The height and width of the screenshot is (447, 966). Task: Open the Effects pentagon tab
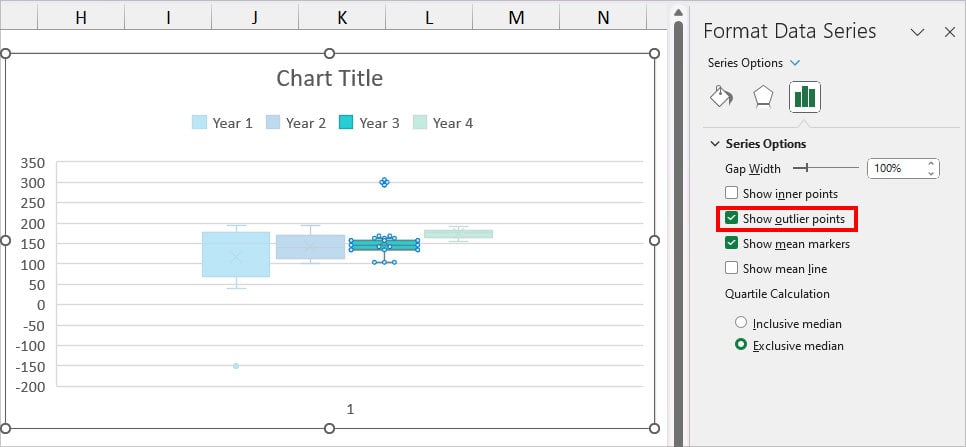coord(763,97)
